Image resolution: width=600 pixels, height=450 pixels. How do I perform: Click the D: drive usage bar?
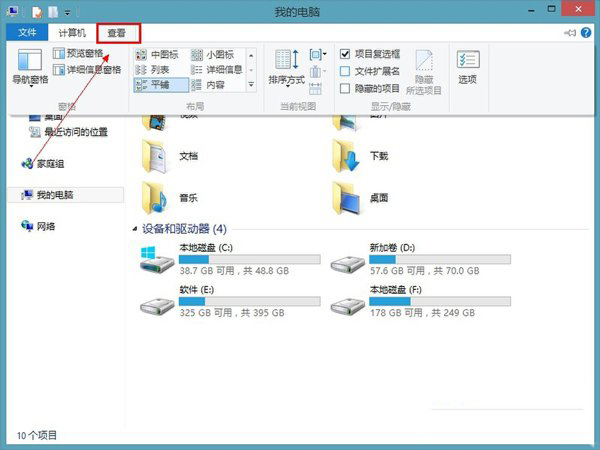[x=440, y=259]
